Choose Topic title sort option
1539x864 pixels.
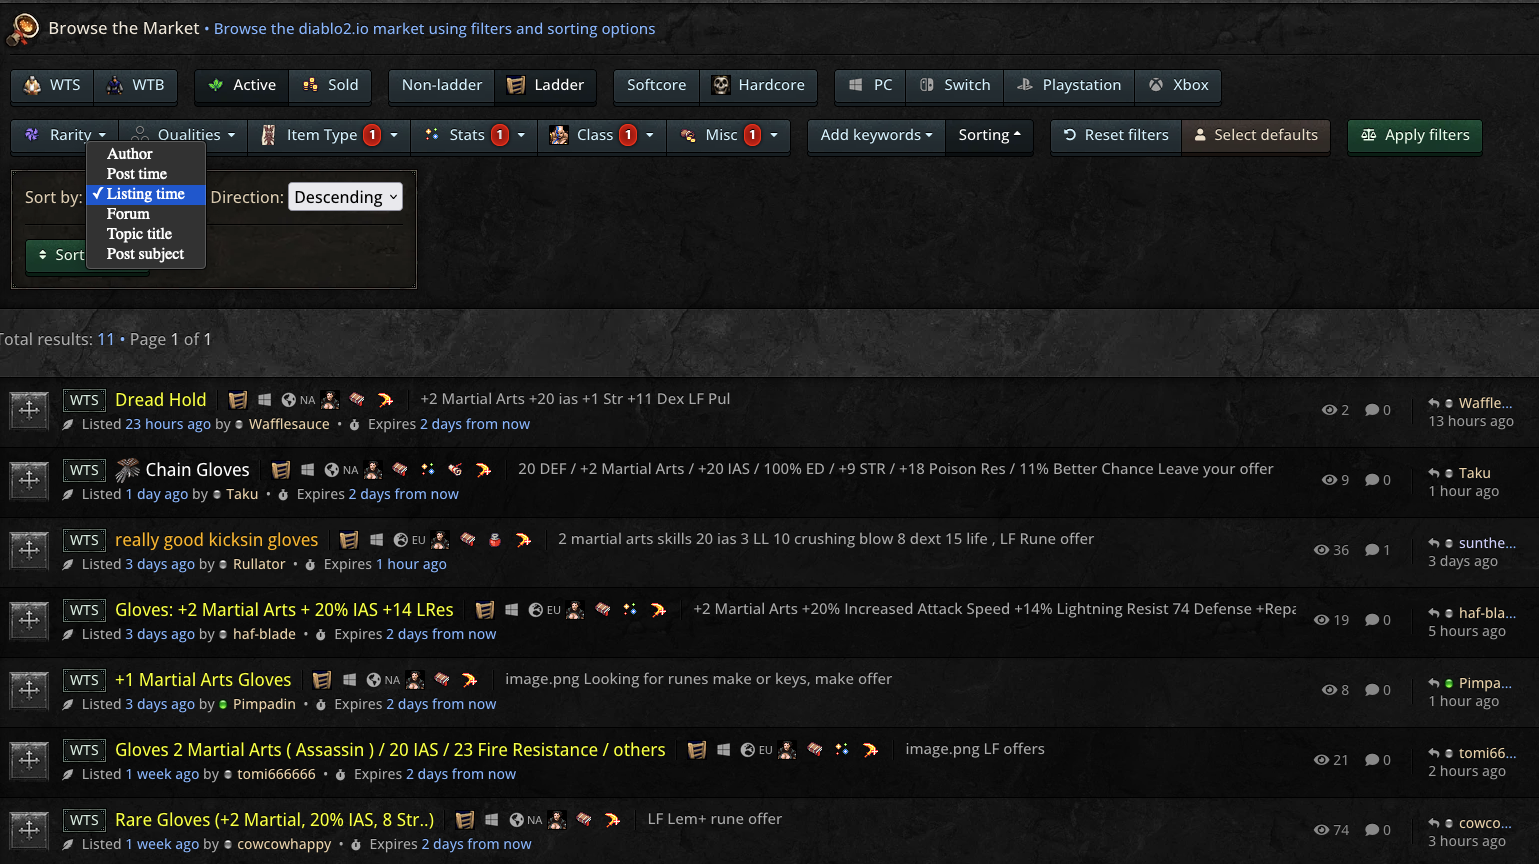[139, 234]
